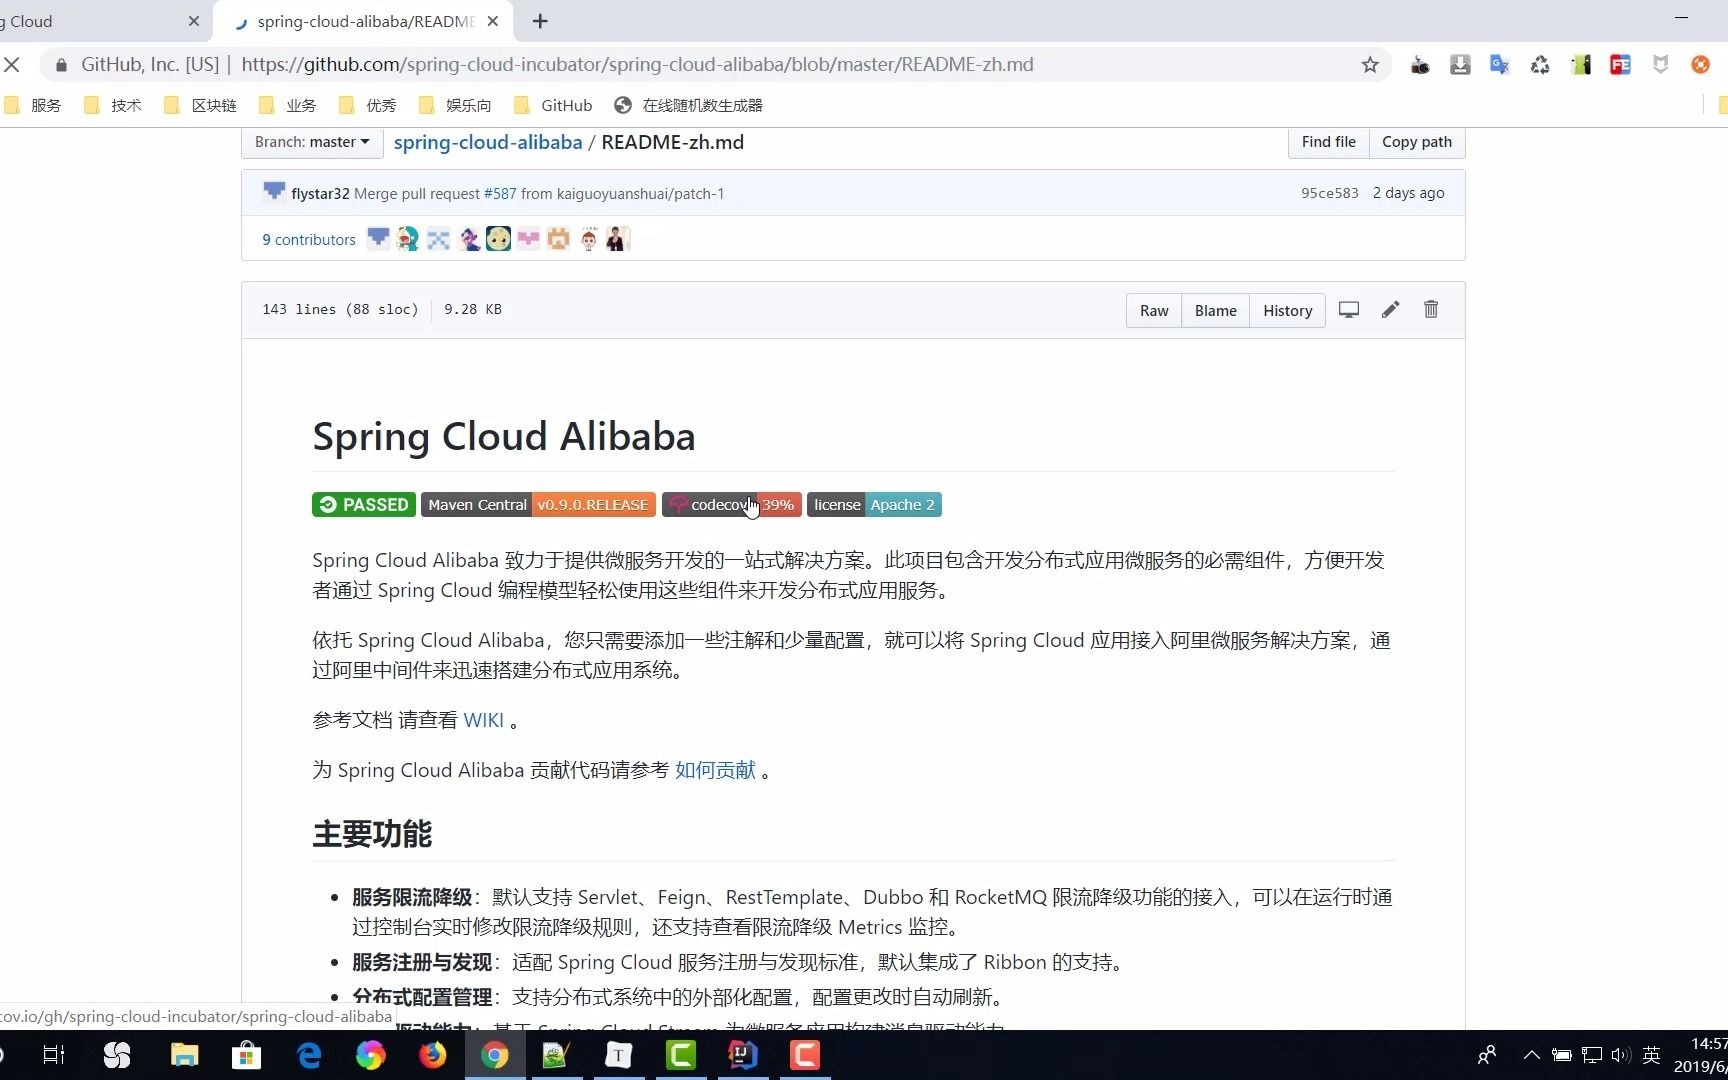Click the orange circular extension icon
Screen dimensions: 1728x1080
point(1700,65)
